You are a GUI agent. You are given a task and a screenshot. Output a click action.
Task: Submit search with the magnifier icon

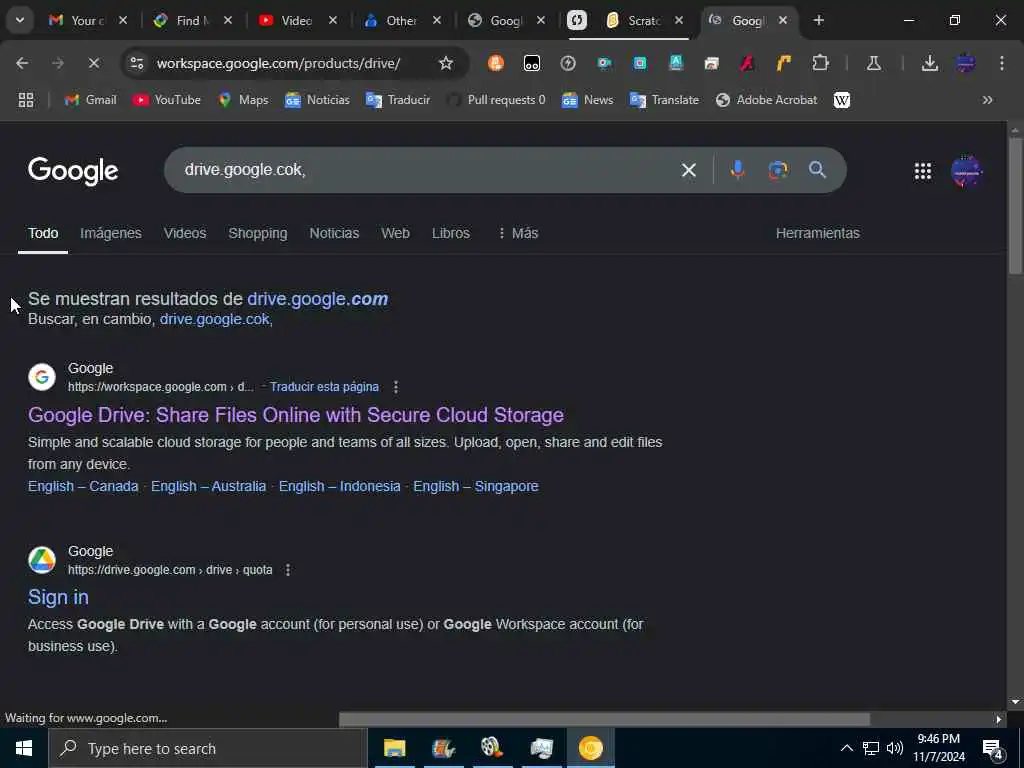817,170
